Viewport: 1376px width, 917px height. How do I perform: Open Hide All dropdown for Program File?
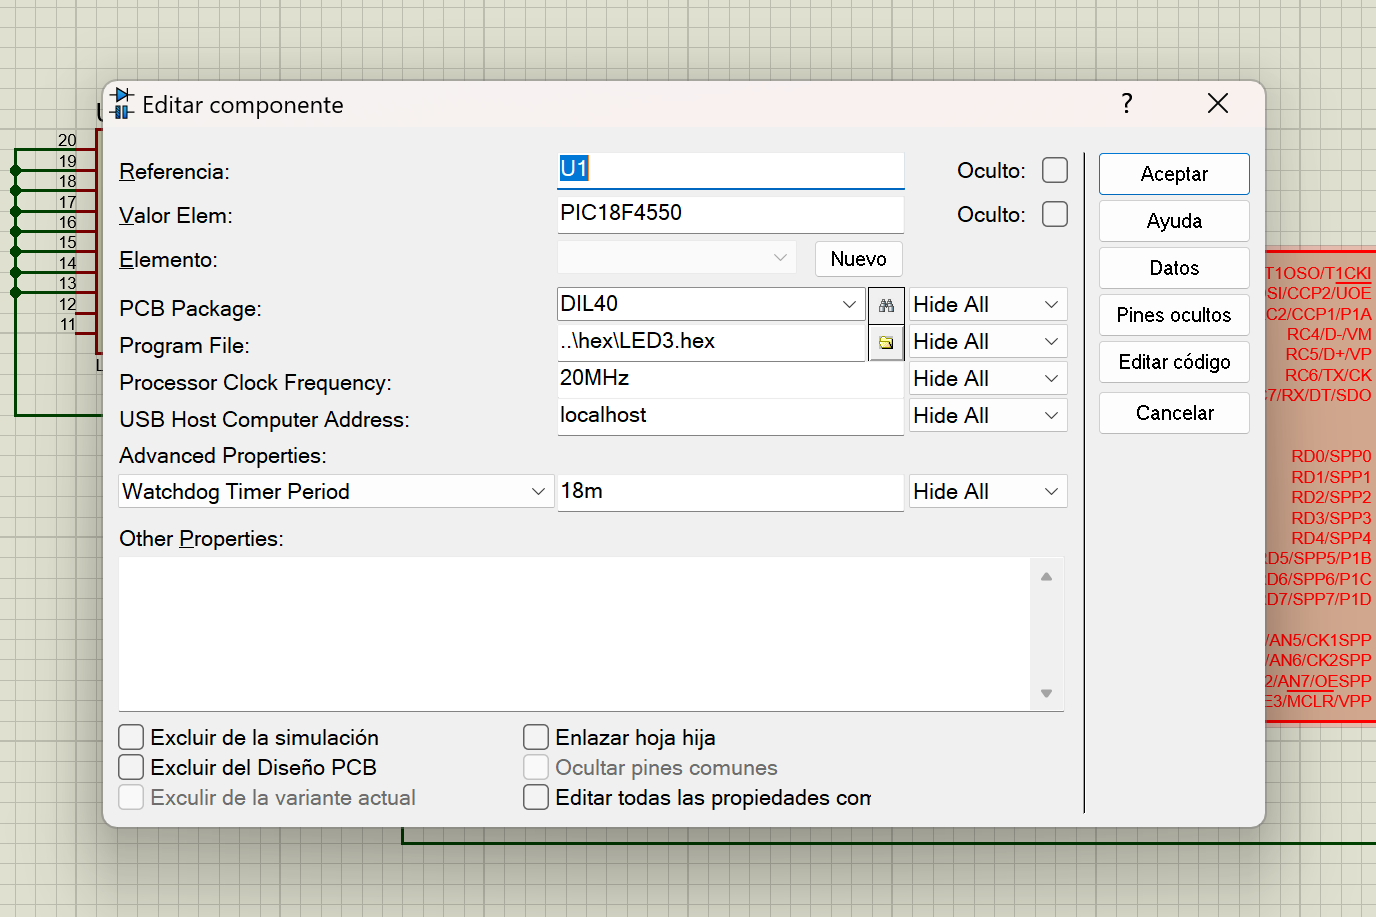[988, 341]
